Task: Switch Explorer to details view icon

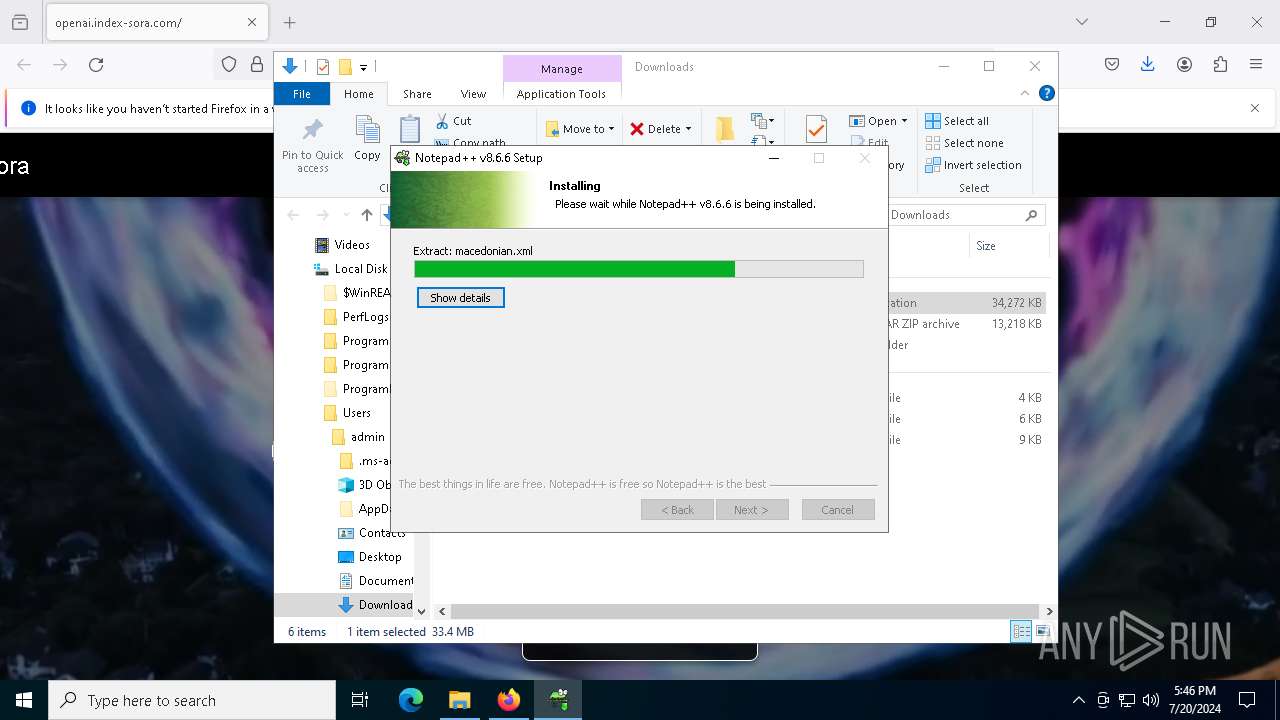Action: coord(1021,631)
